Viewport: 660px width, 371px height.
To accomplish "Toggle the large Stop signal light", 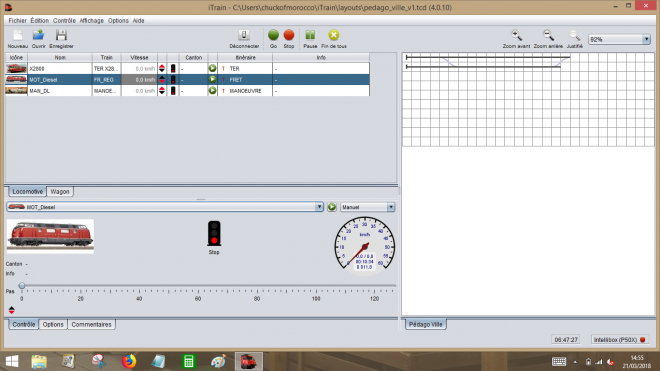I will point(214,233).
